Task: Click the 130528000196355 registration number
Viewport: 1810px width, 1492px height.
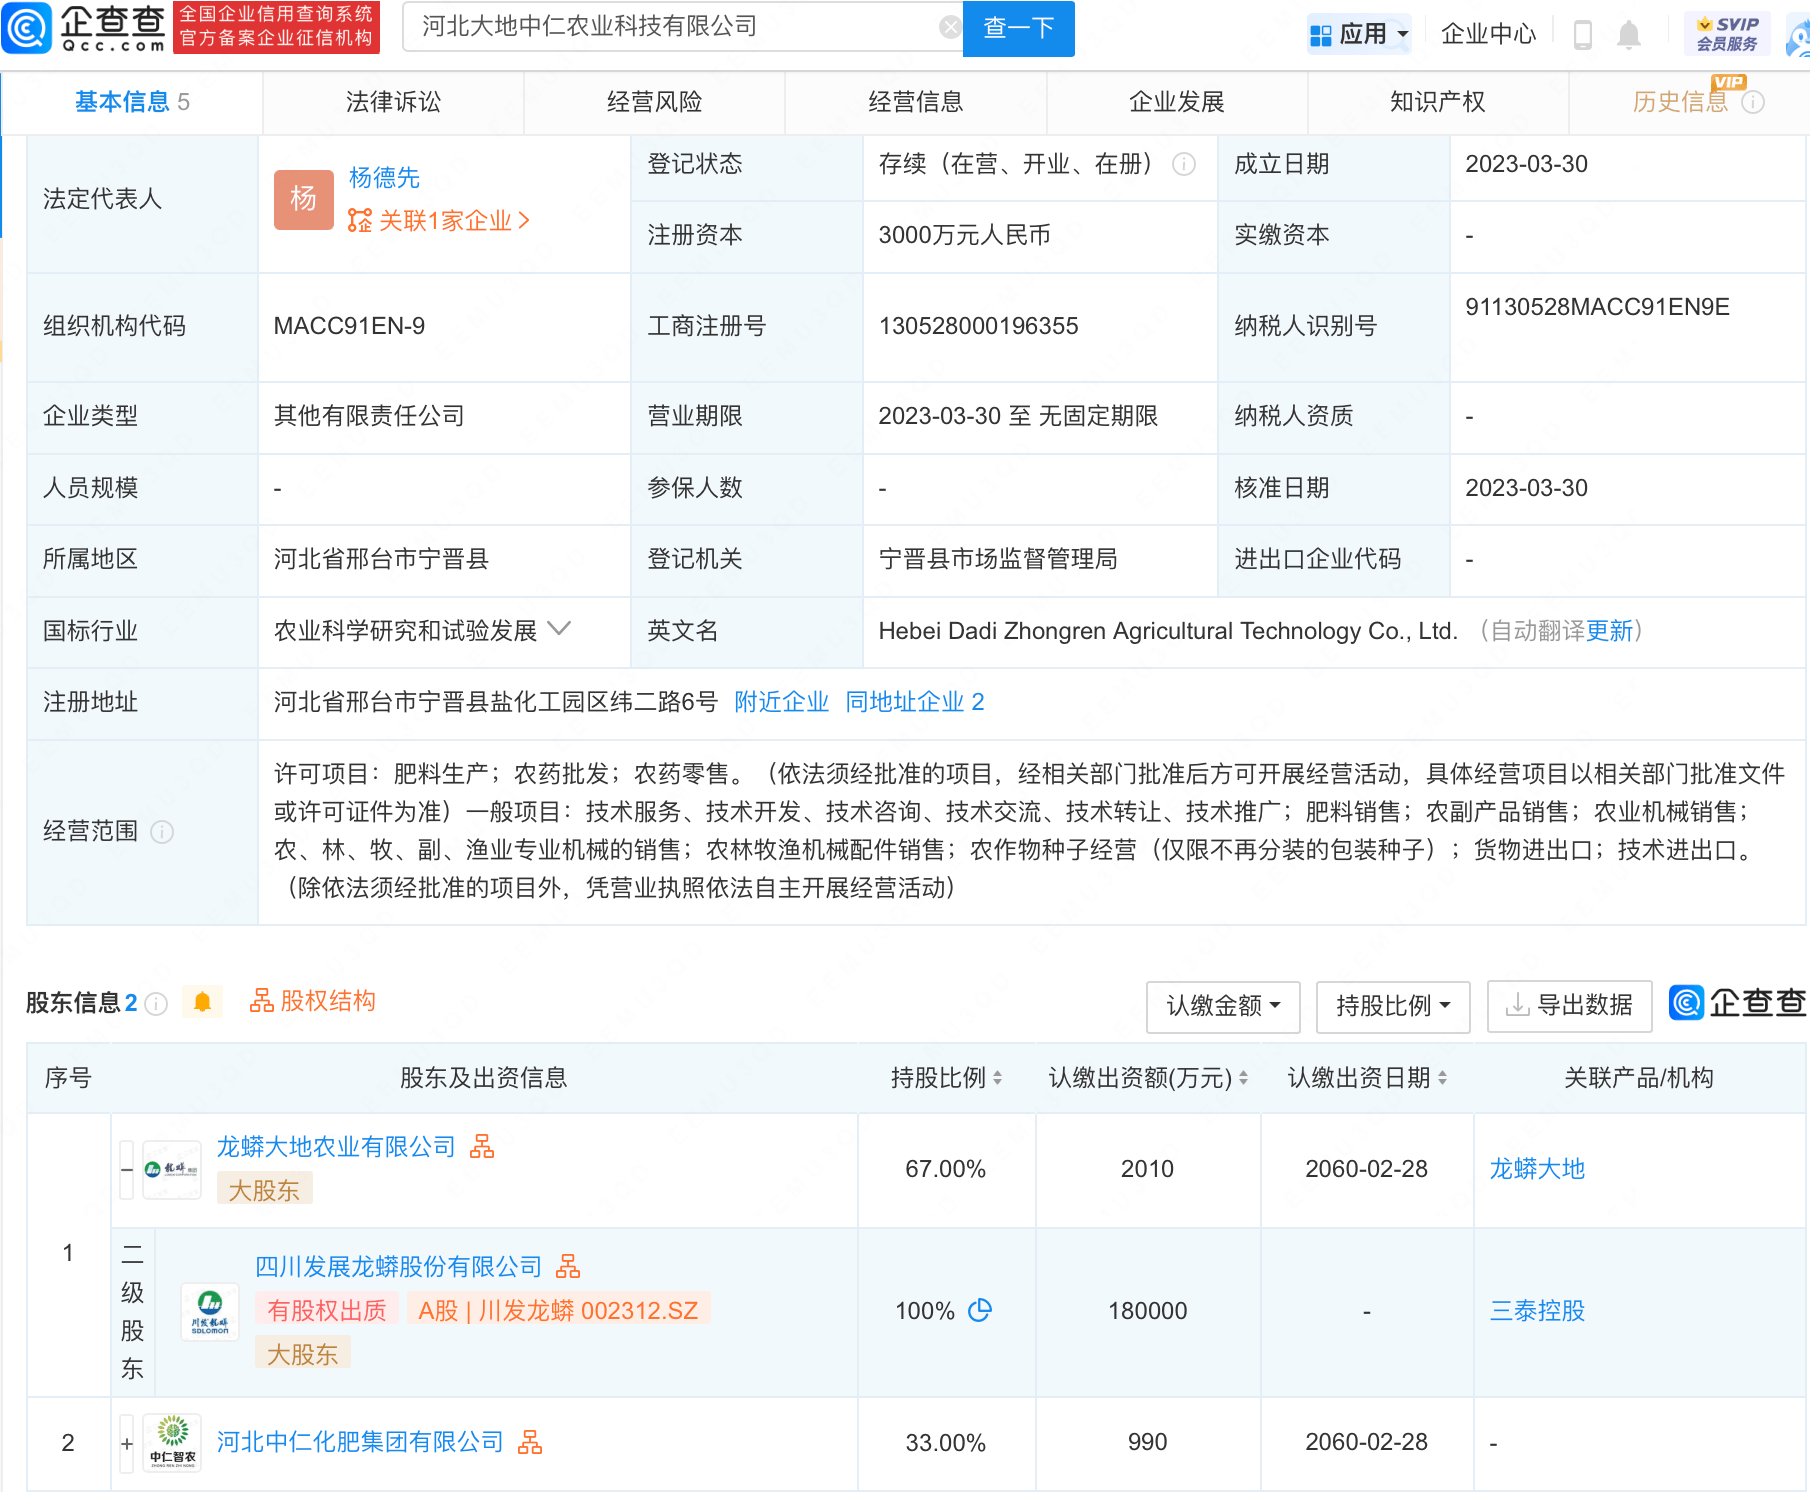Action: [x=978, y=326]
